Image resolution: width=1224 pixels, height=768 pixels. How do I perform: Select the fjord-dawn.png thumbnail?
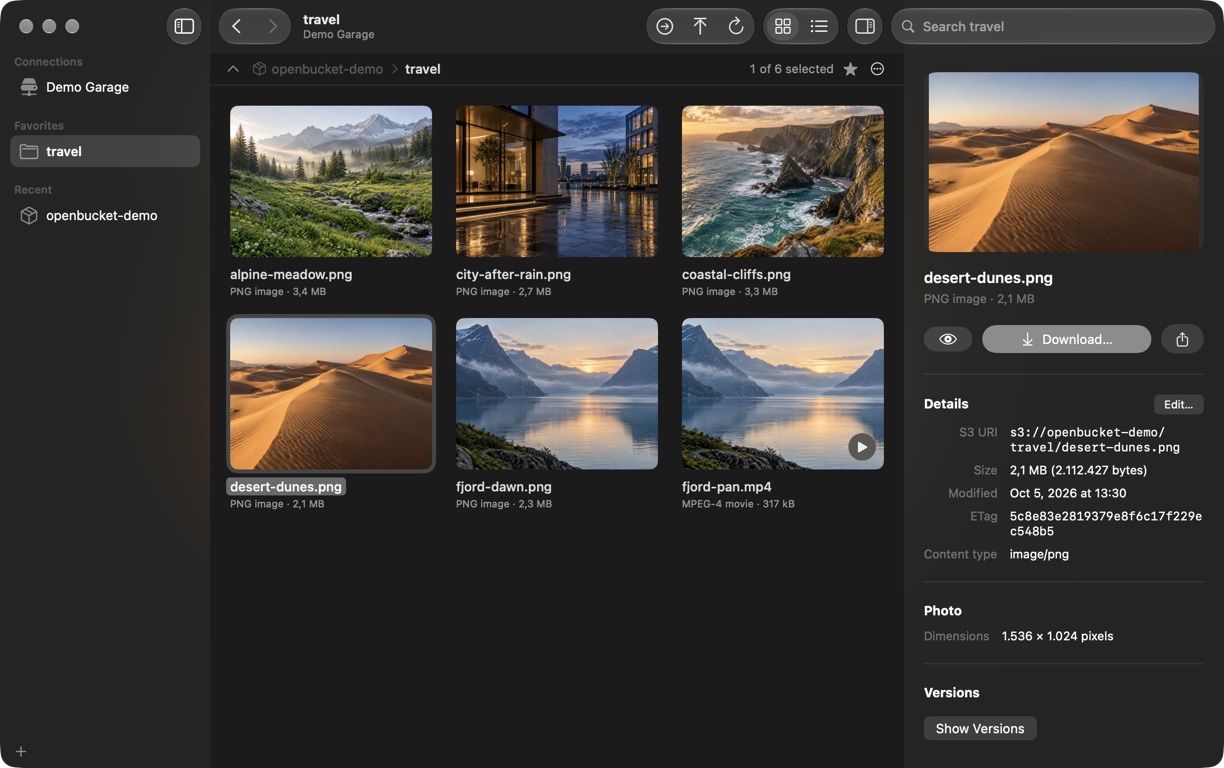pos(557,393)
